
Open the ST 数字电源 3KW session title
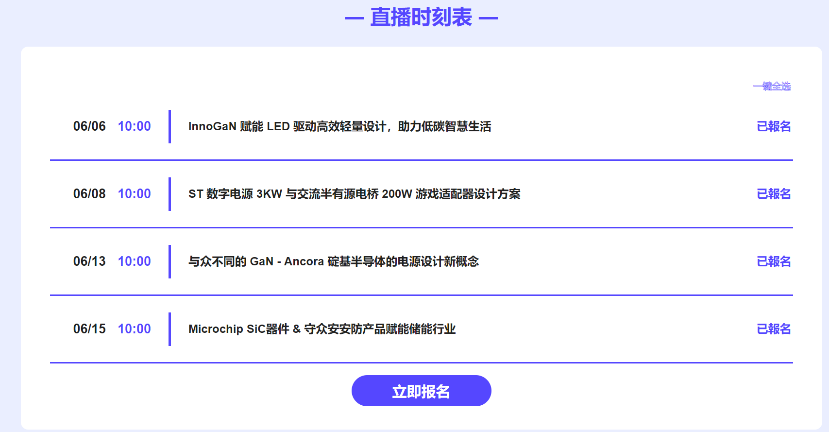point(354,194)
